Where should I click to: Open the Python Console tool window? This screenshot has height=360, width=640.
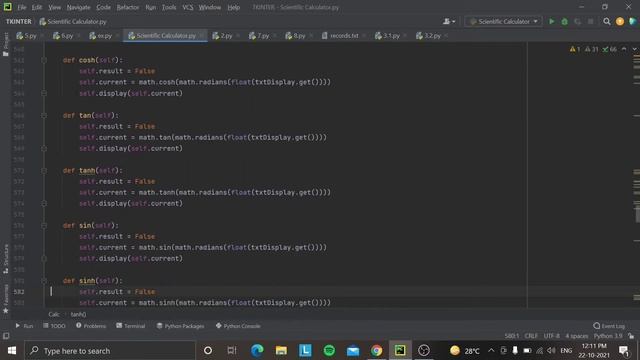[x=238, y=326]
